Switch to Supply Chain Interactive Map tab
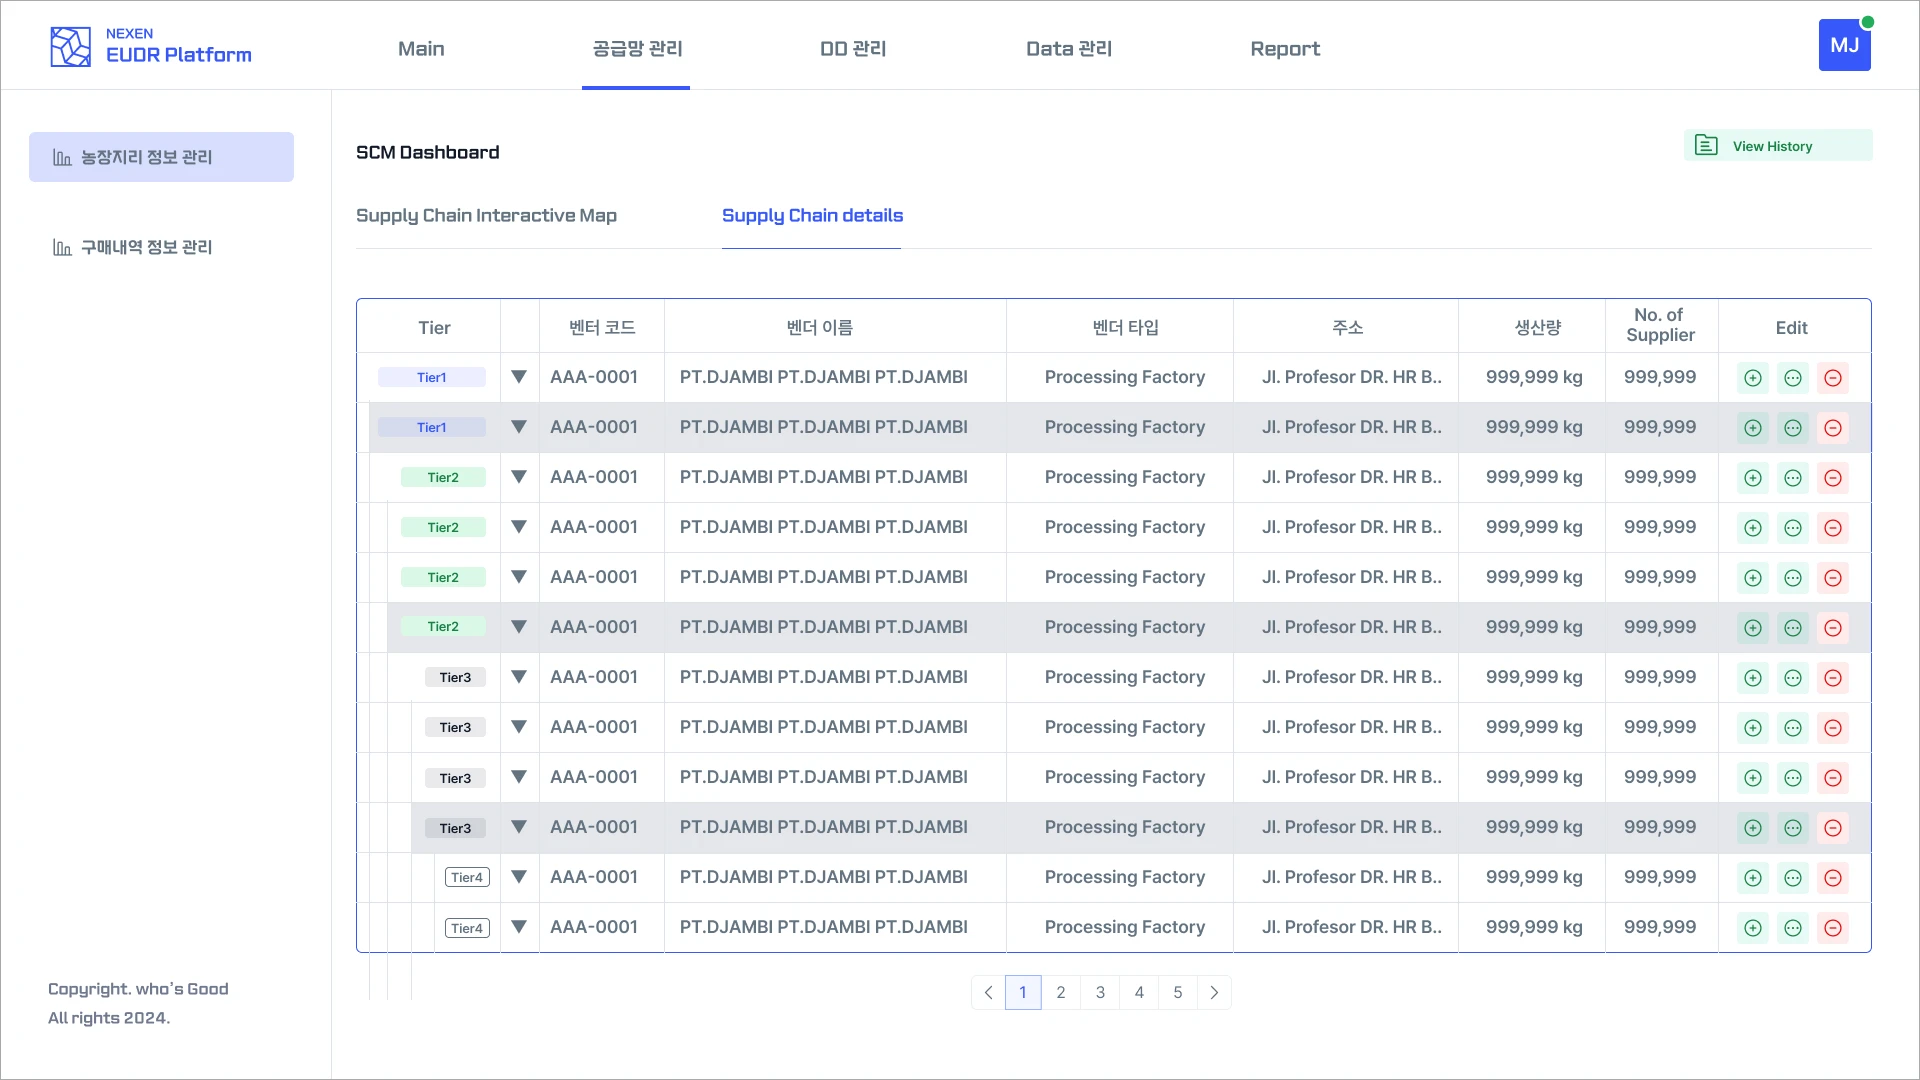This screenshot has height=1080, width=1920. pyautogui.click(x=486, y=216)
